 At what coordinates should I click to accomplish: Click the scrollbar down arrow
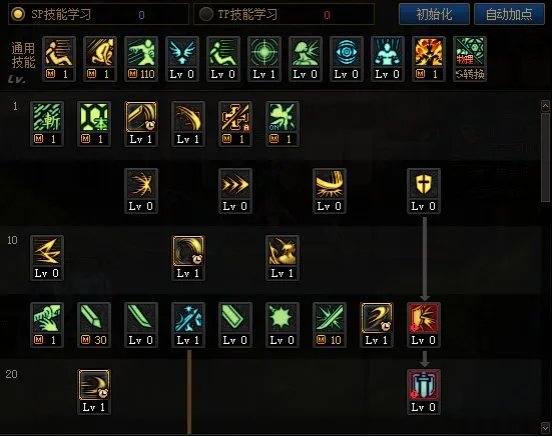545,428
